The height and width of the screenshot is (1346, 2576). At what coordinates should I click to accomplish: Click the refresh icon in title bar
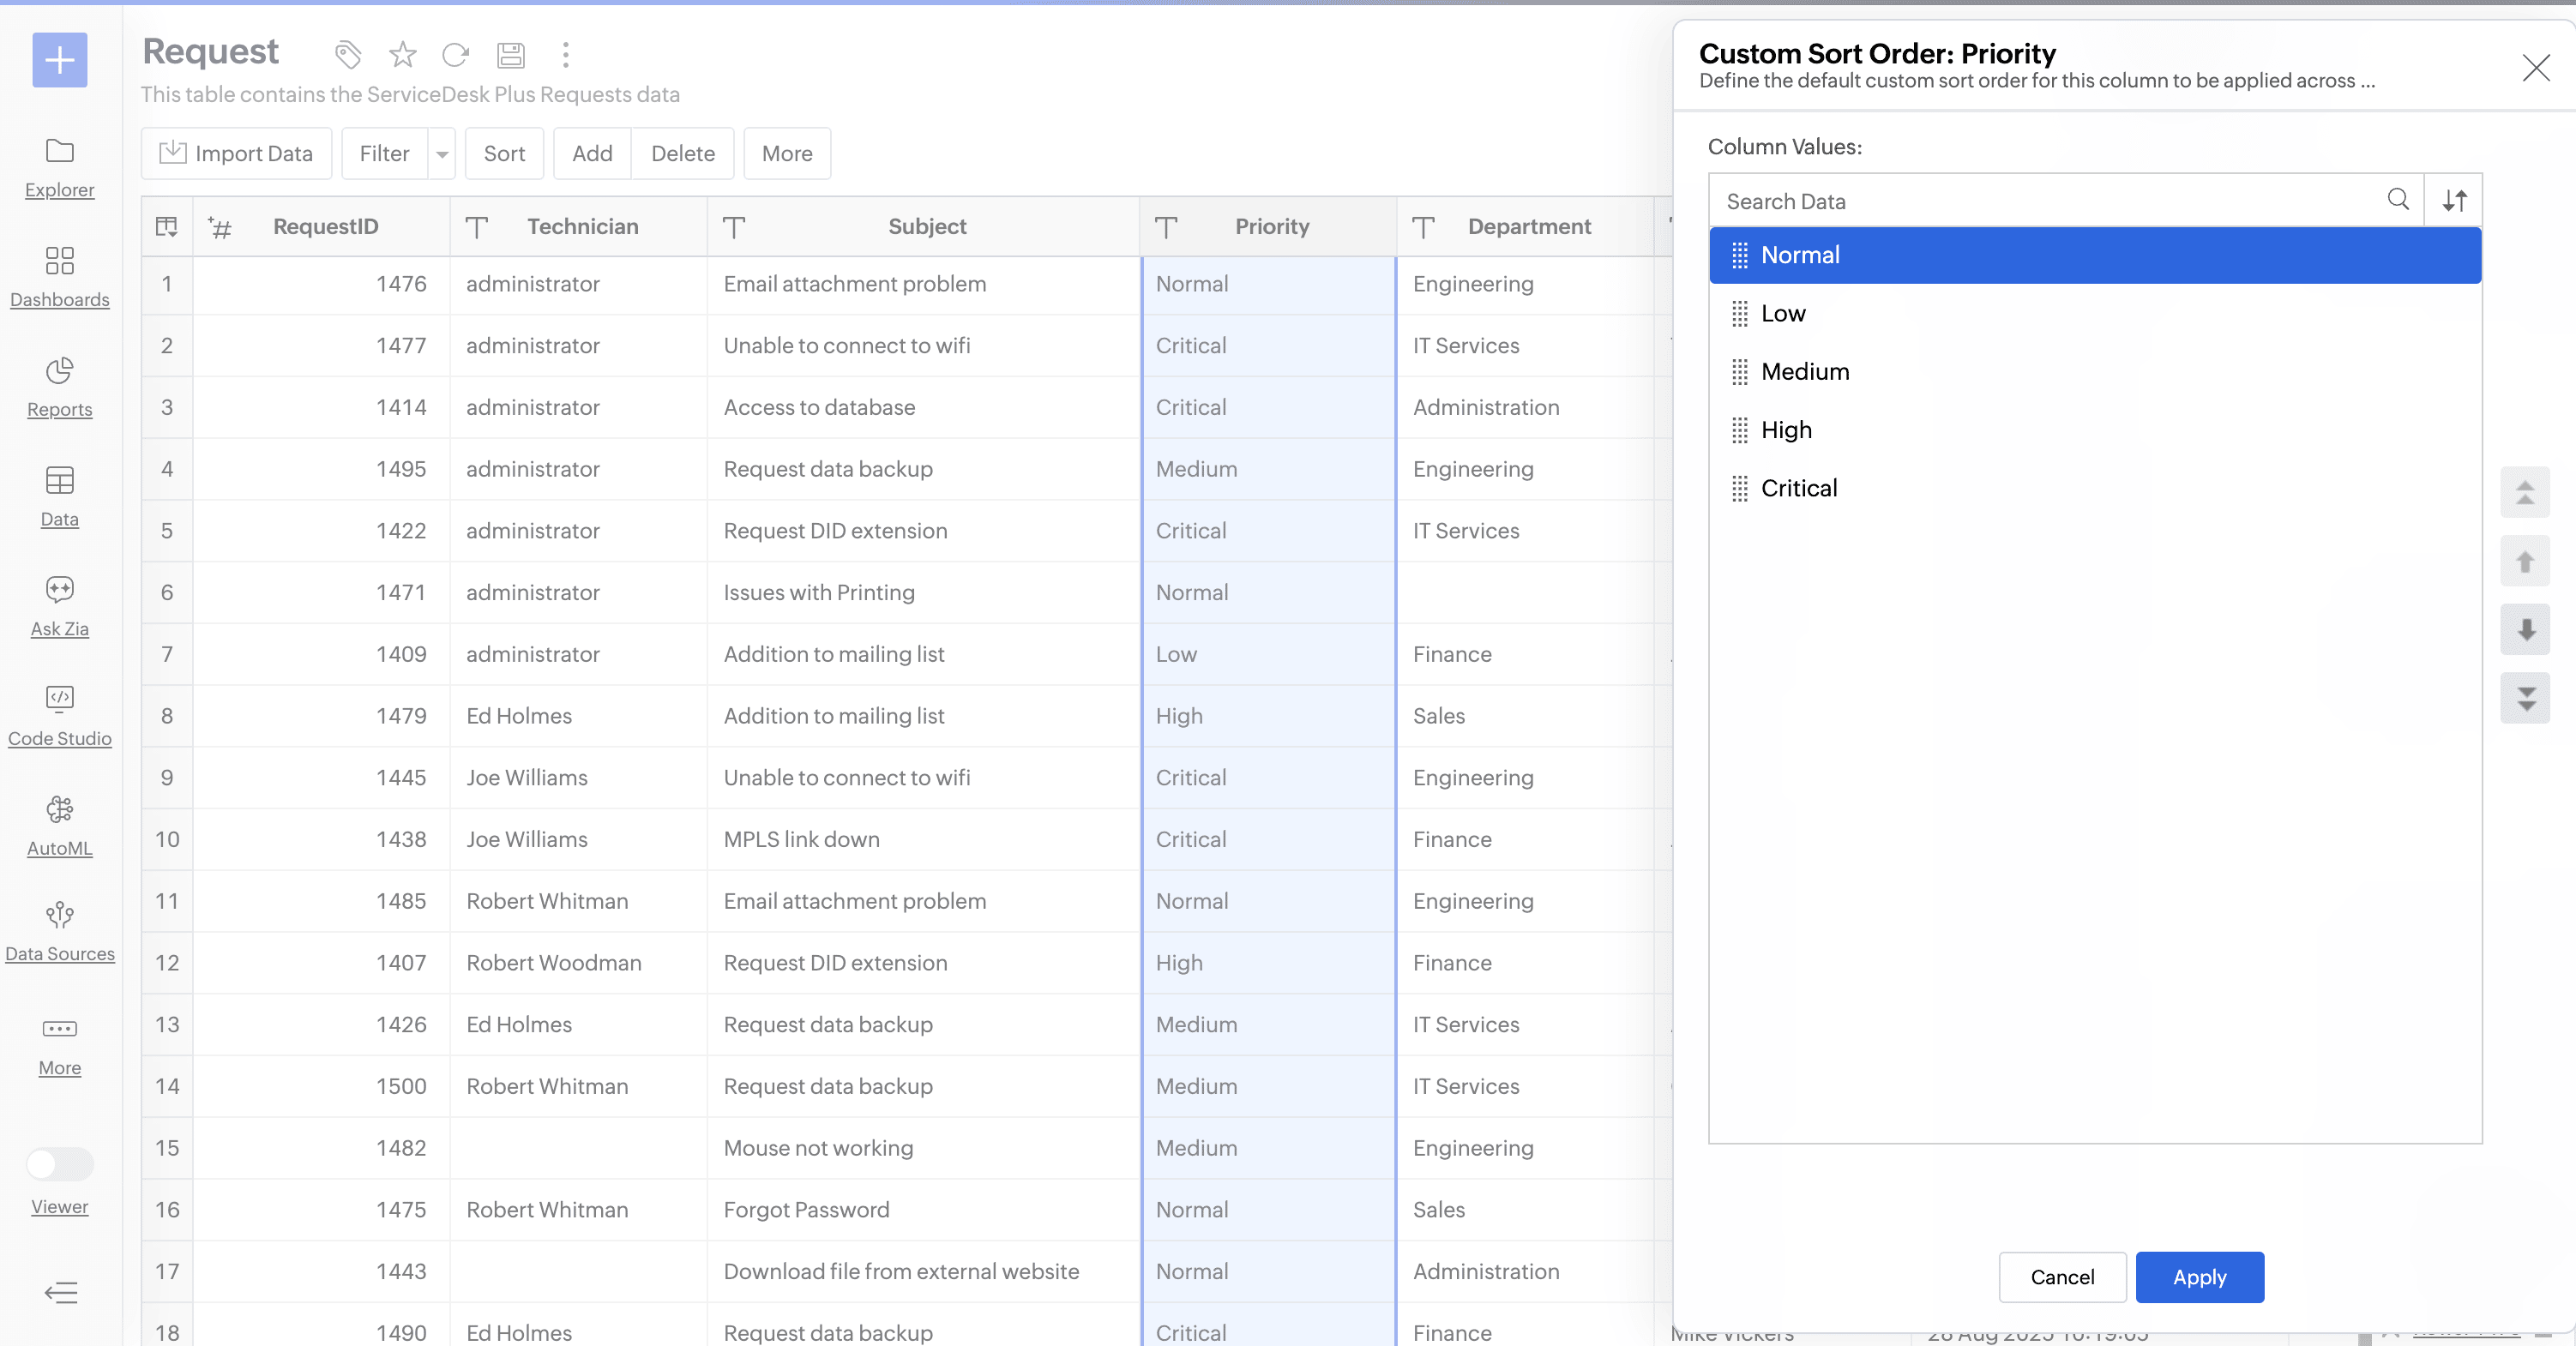click(456, 54)
